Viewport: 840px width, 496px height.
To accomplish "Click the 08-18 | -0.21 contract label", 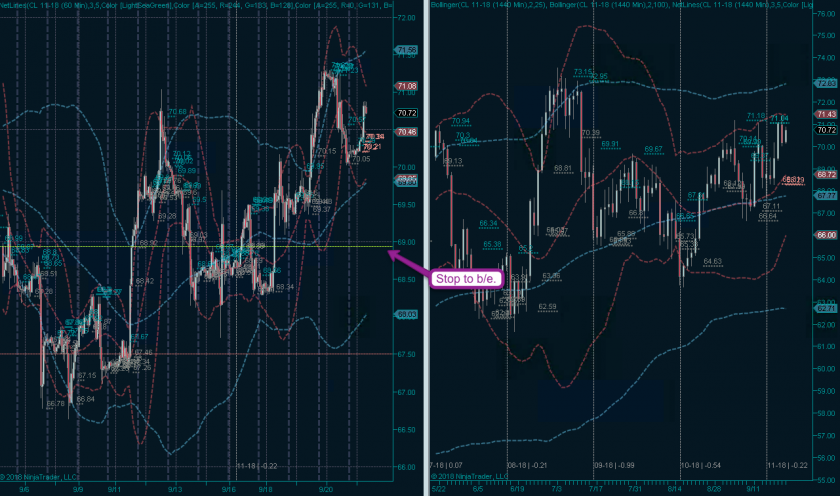I will (527, 465).
